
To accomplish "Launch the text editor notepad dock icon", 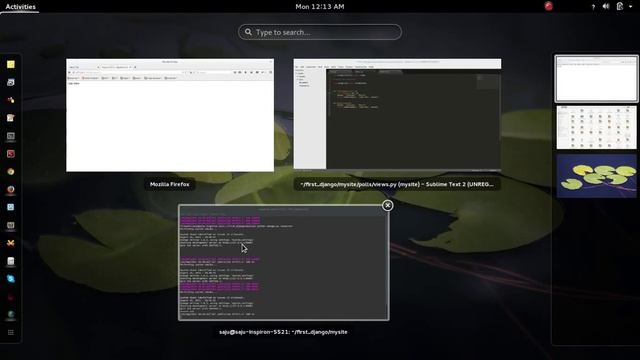I will [11, 118].
